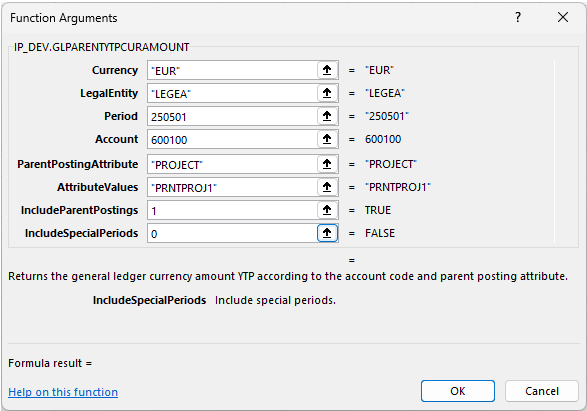Click Period field range selector icon
The image size is (587, 411).
(327, 116)
